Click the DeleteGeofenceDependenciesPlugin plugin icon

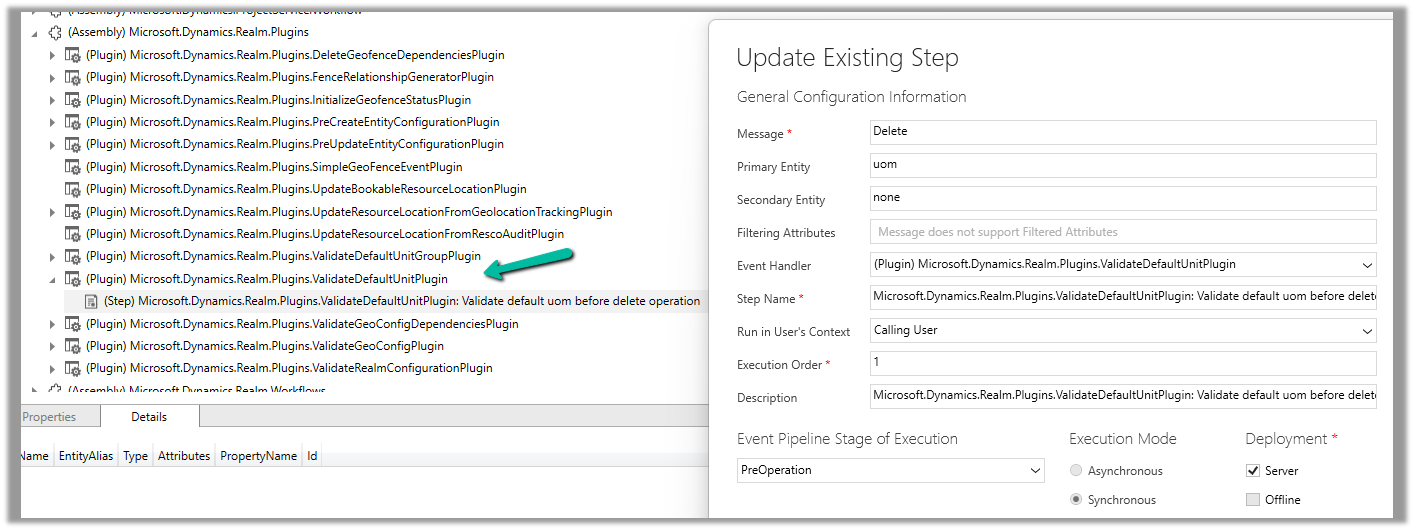click(x=72, y=55)
